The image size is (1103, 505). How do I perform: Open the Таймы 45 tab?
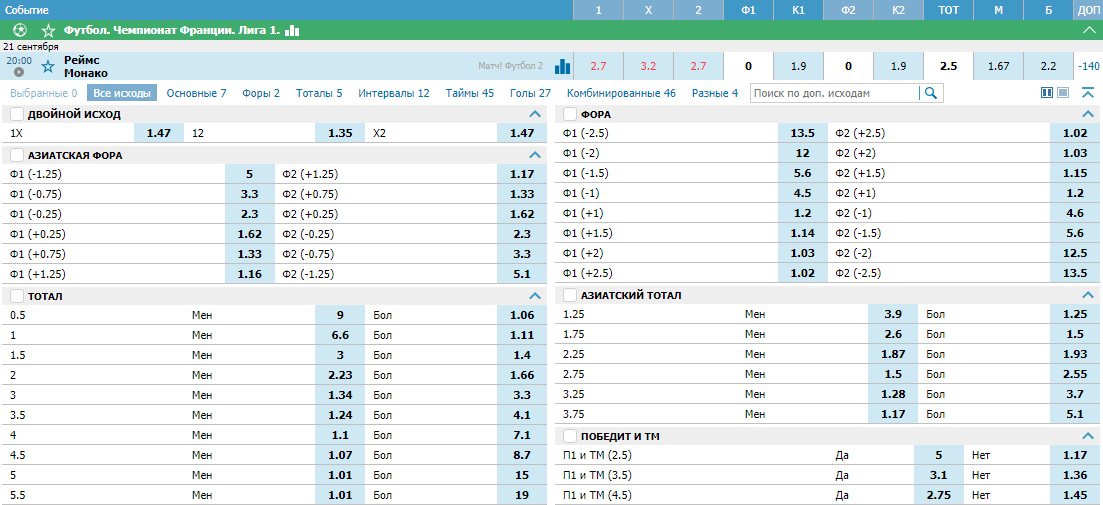point(470,93)
